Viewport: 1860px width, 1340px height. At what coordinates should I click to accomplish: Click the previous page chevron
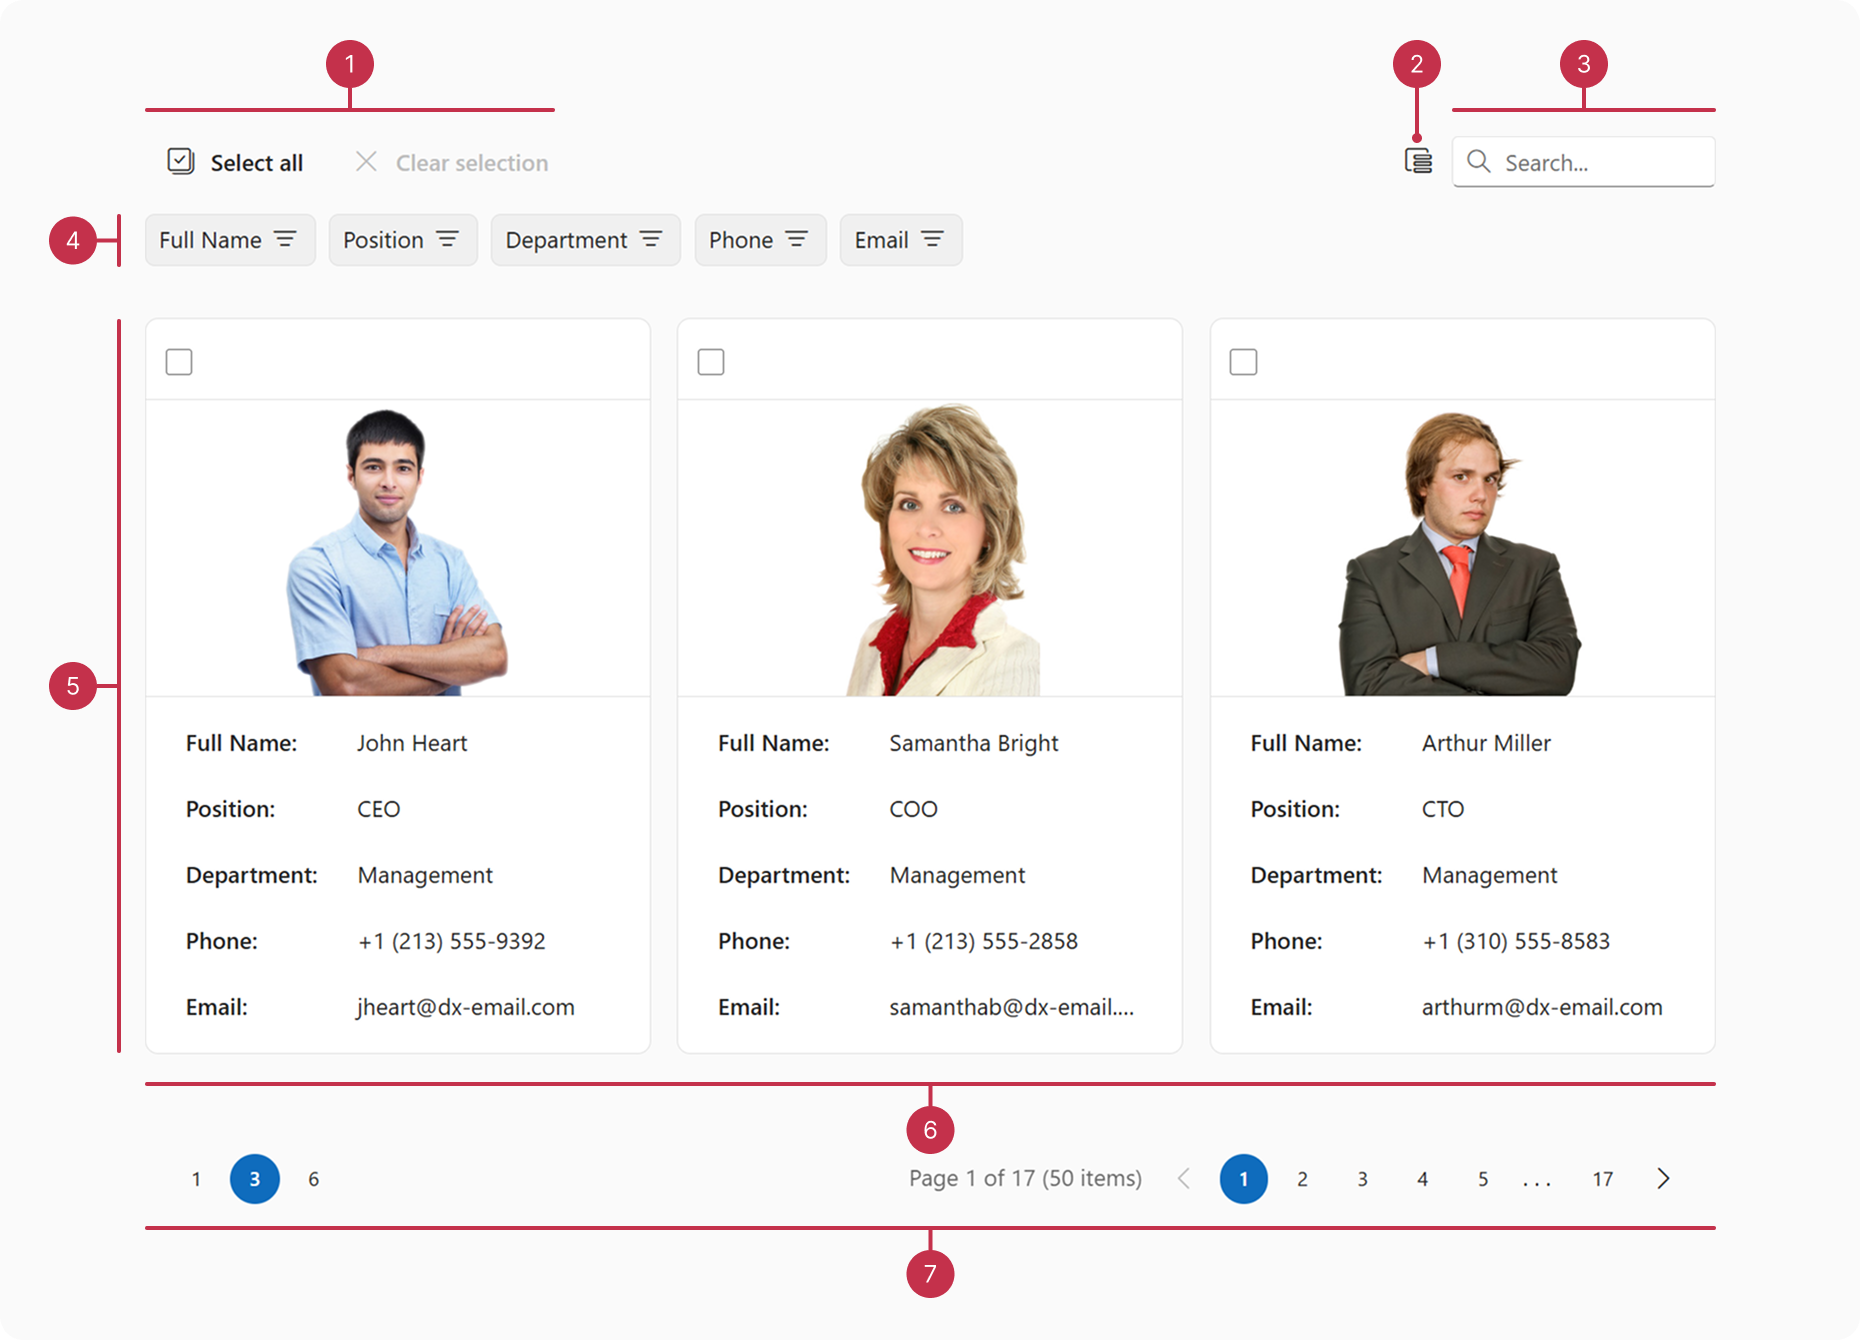[1184, 1178]
